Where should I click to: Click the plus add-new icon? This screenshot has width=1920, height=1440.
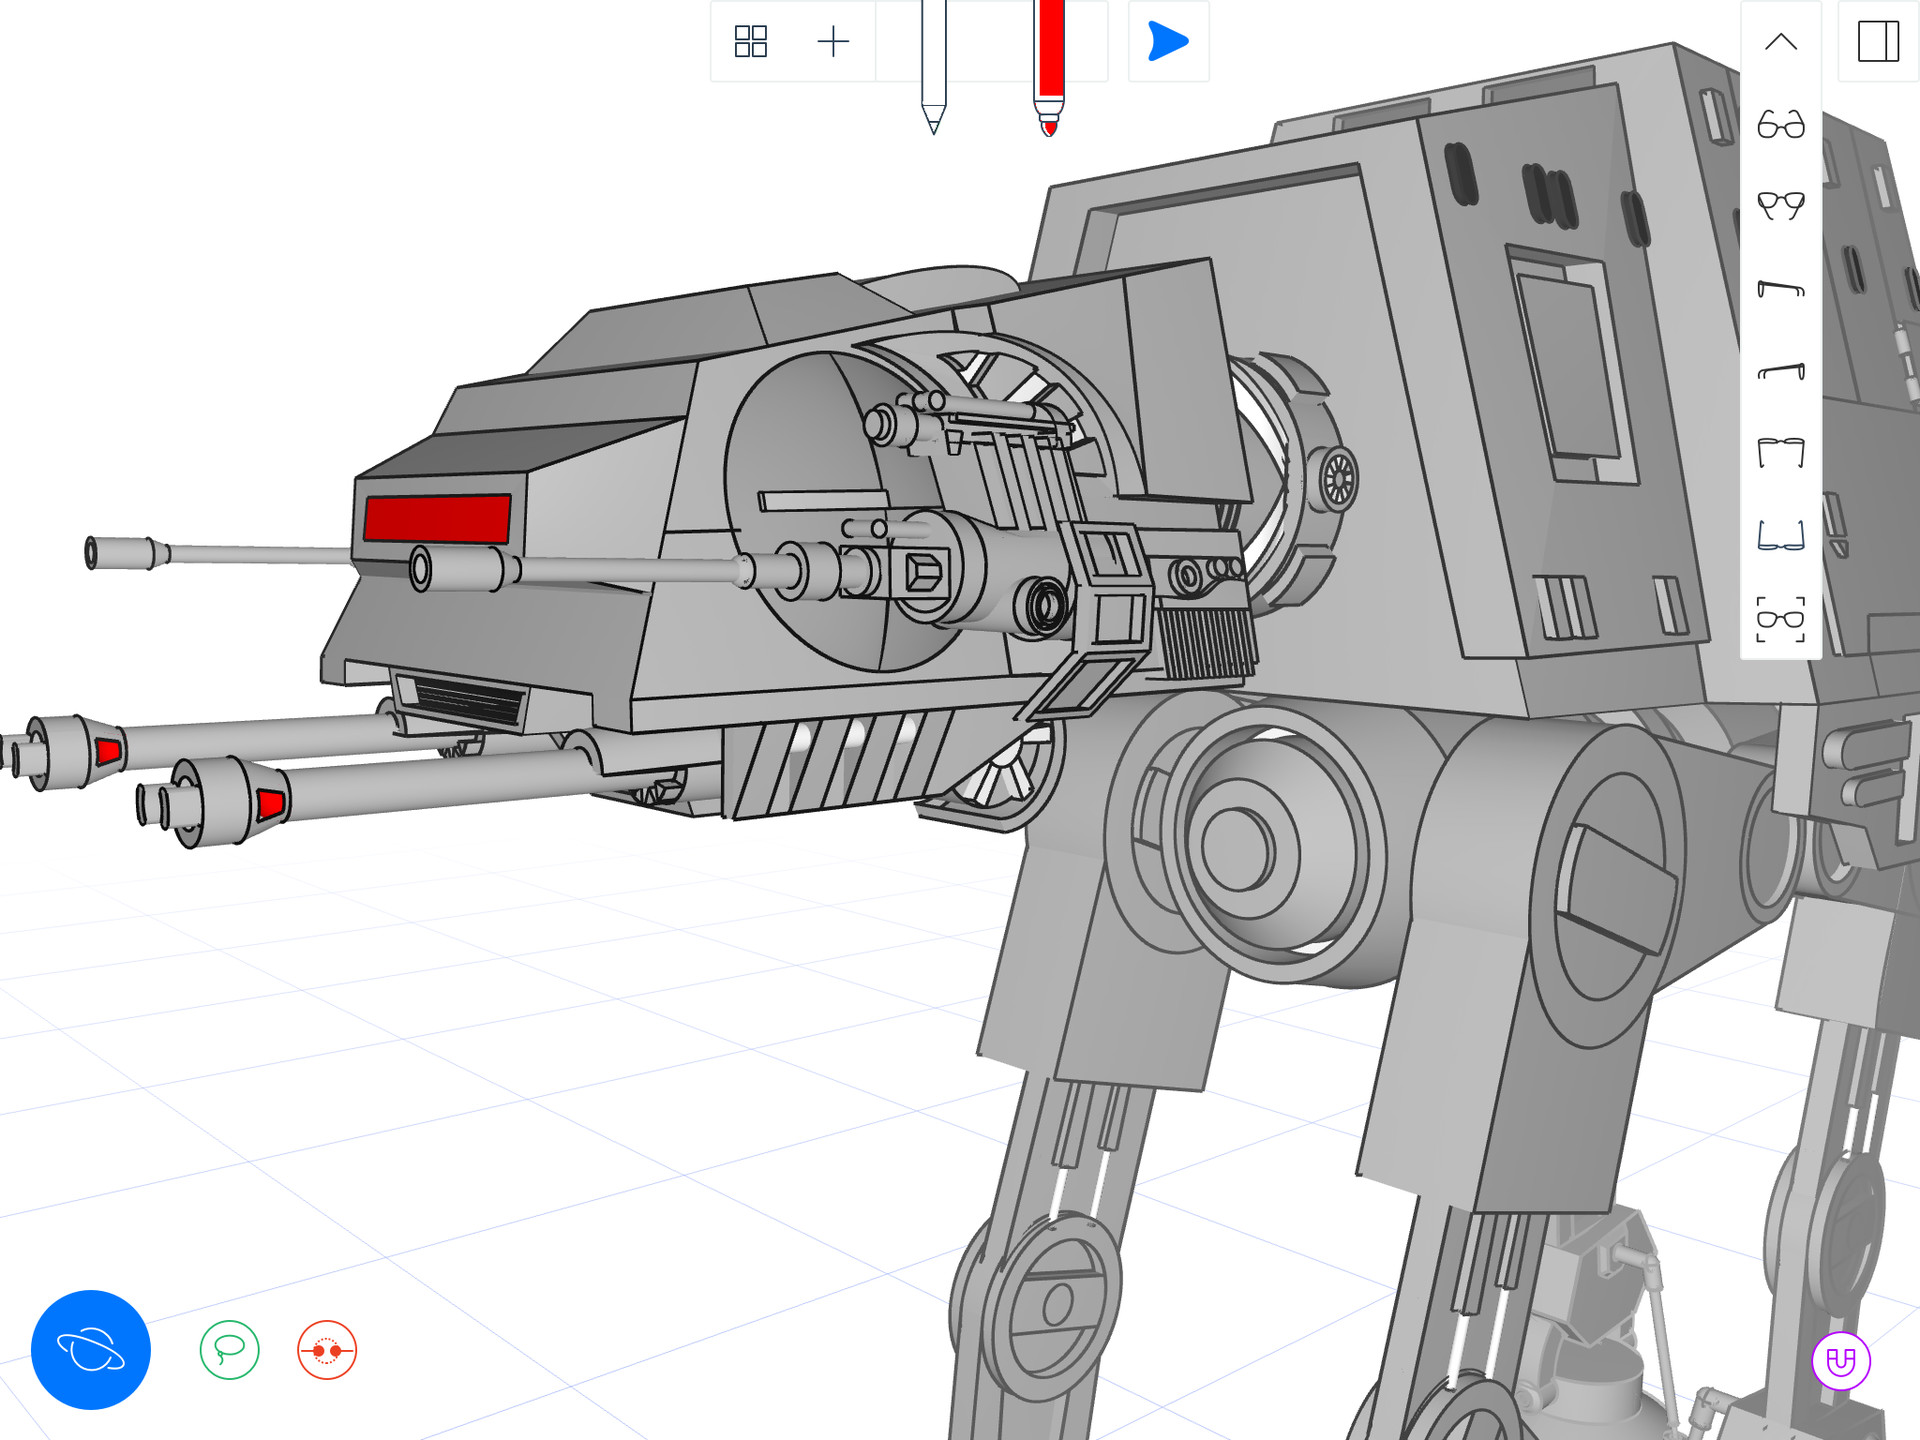(833, 41)
